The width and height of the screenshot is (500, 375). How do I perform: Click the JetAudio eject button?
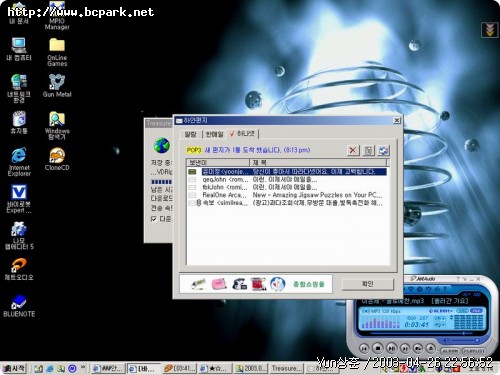point(431,348)
